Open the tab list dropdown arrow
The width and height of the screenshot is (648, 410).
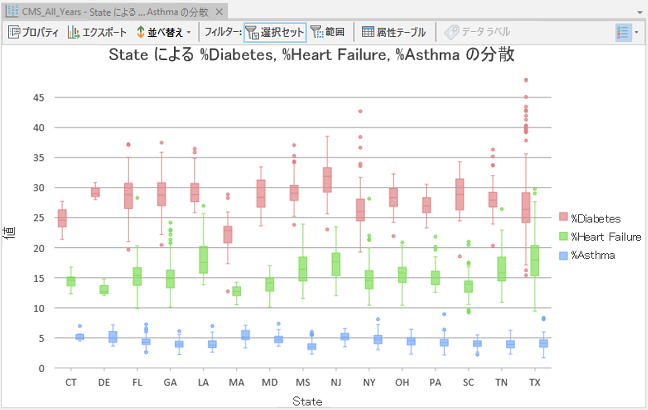click(639, 9)
